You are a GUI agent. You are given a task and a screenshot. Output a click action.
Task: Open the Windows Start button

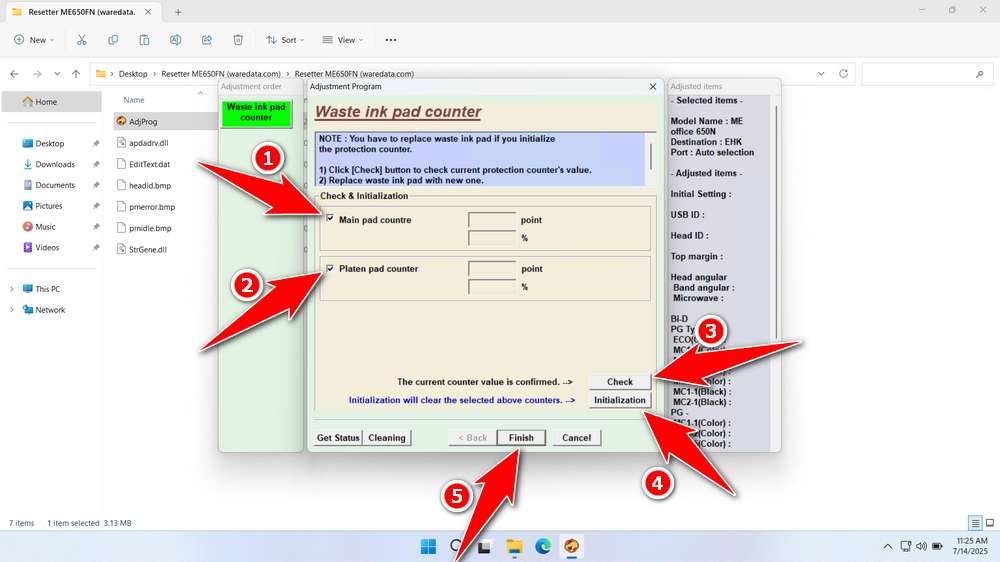click(429, 546)
